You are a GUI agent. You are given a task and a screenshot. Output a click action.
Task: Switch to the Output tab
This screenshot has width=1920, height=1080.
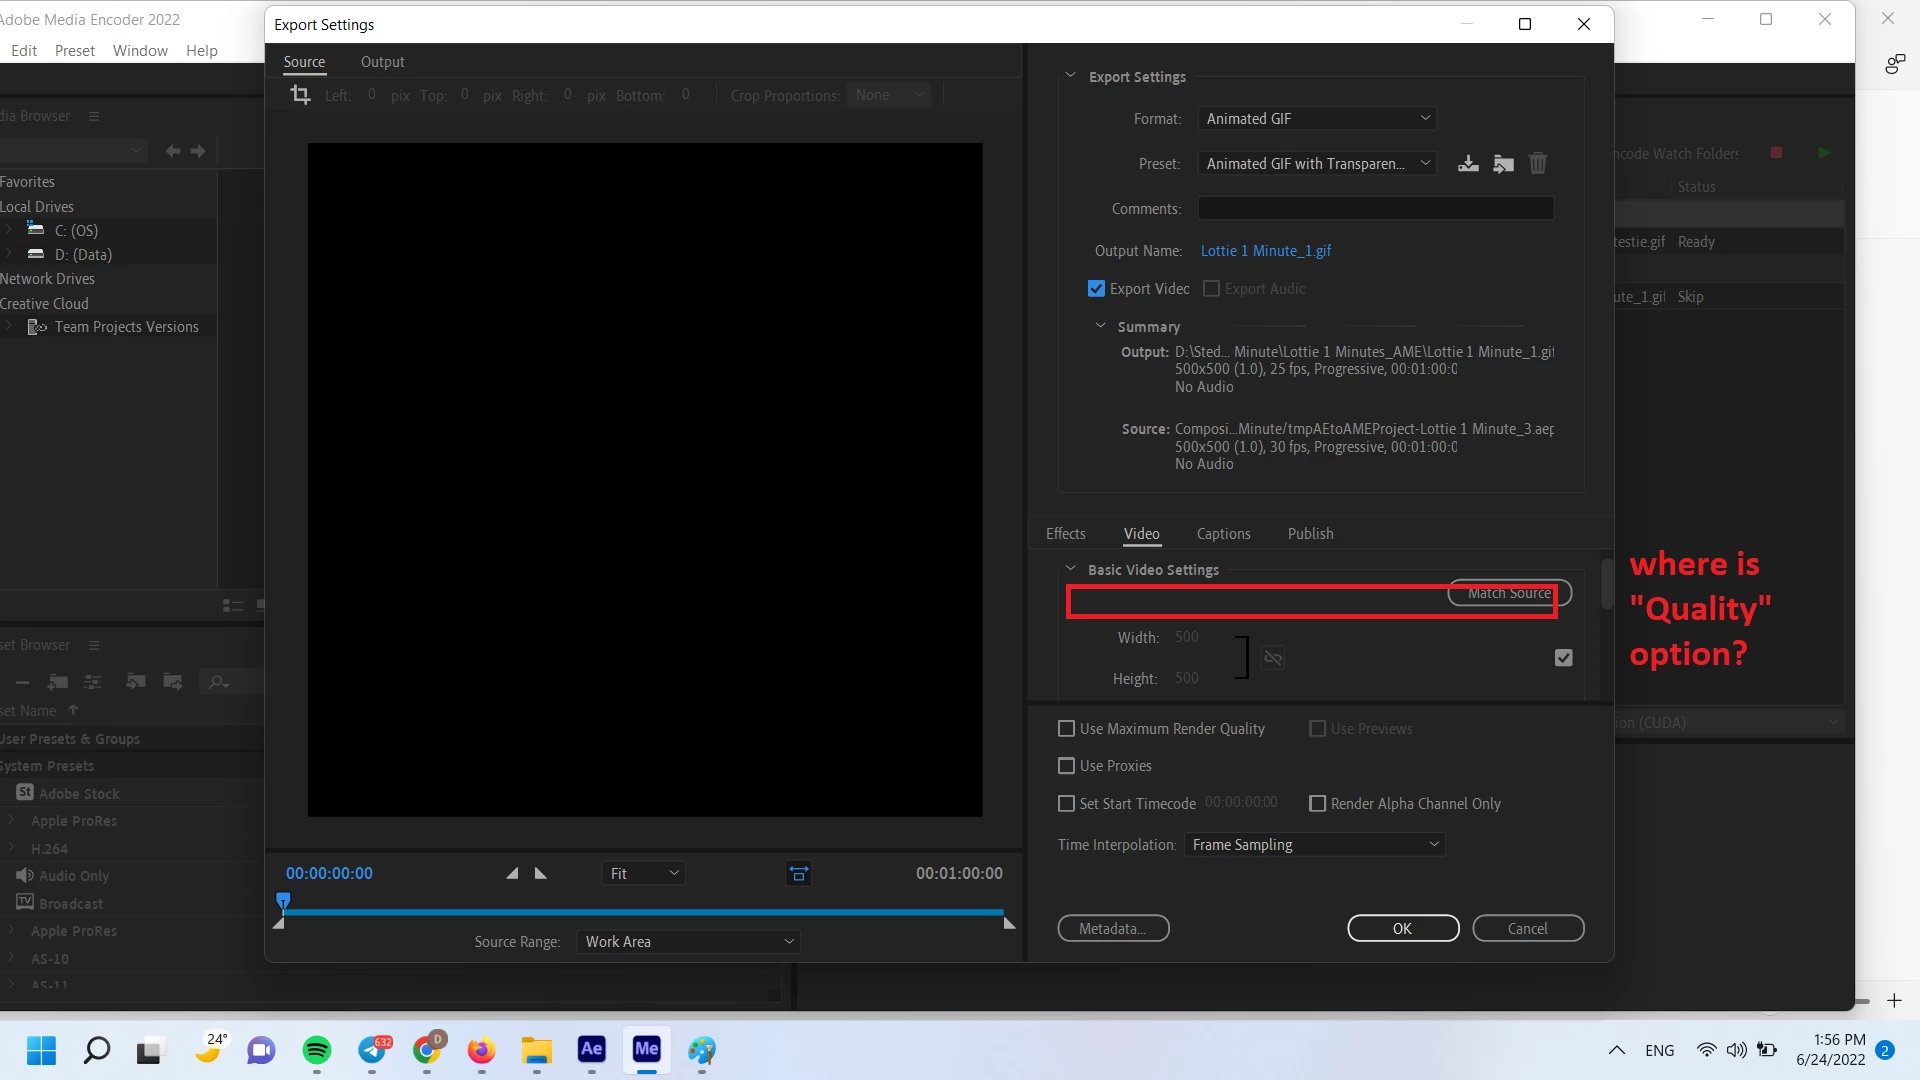(382, 62)
